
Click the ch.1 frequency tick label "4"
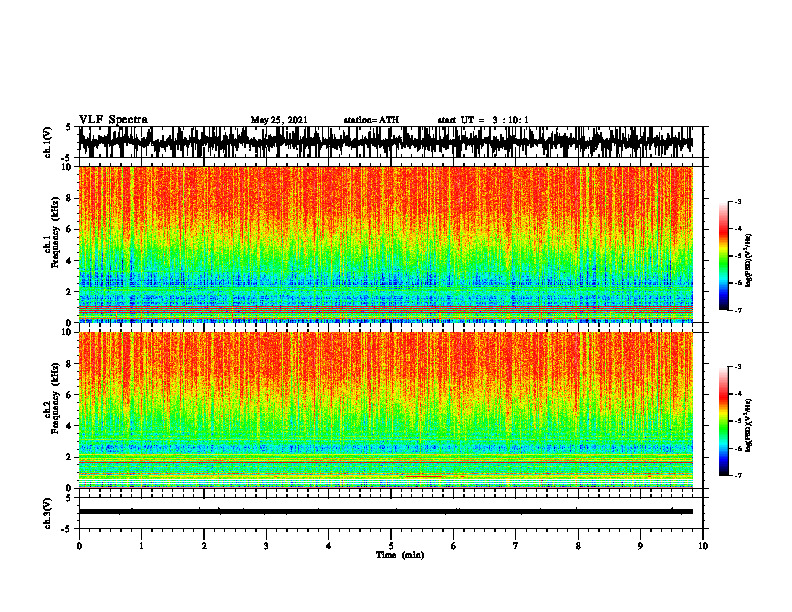(69, 261)
